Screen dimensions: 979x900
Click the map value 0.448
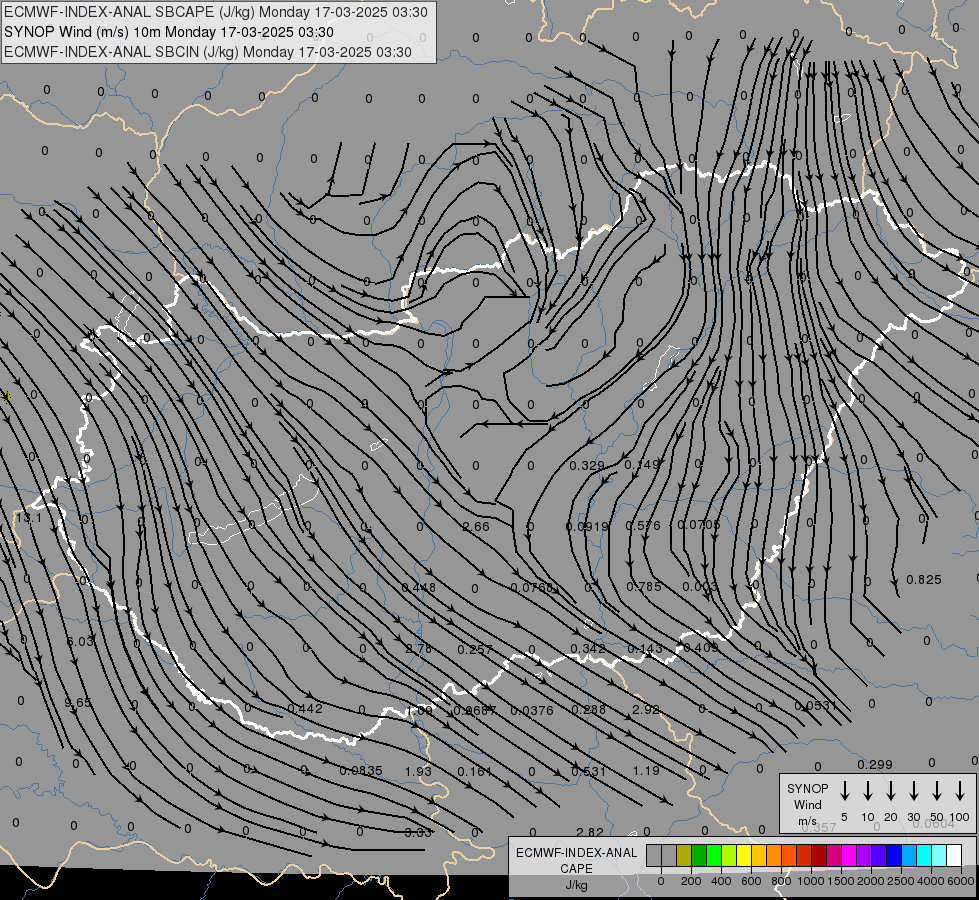pyautogui.click(x=418, y=588)
